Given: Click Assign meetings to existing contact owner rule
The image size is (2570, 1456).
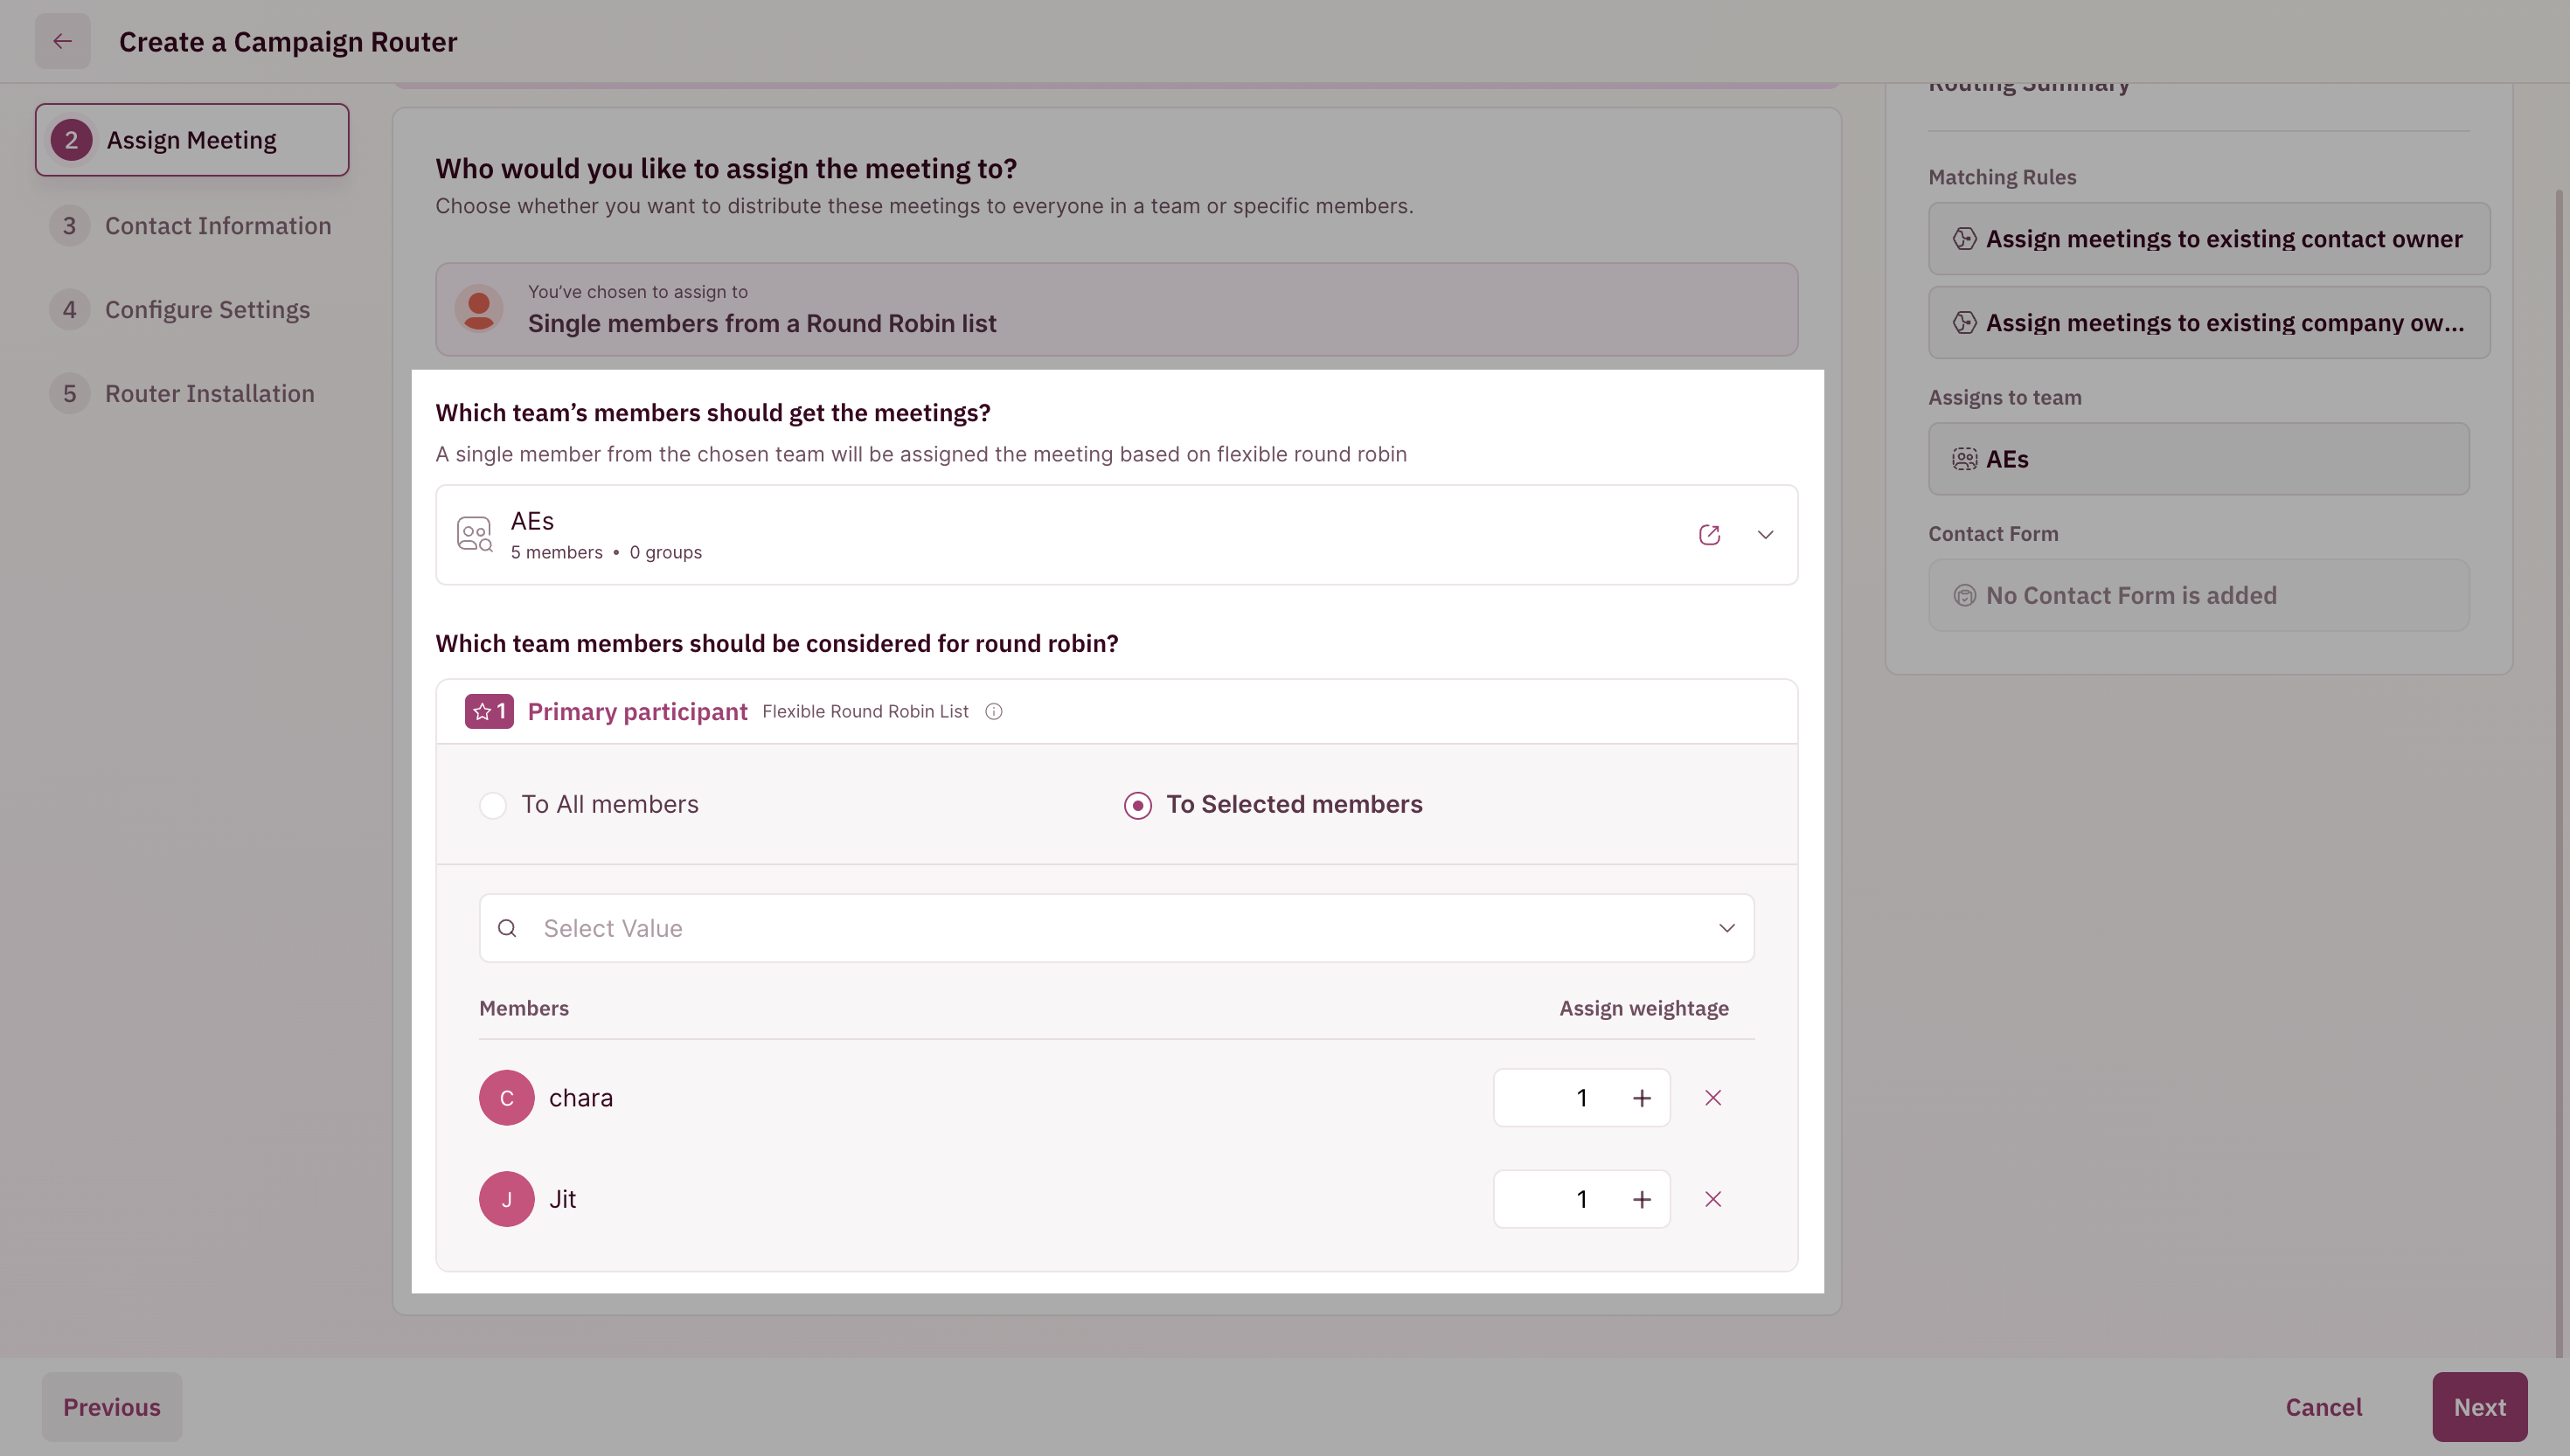Looking at the screenshot, I should 2209,239.
